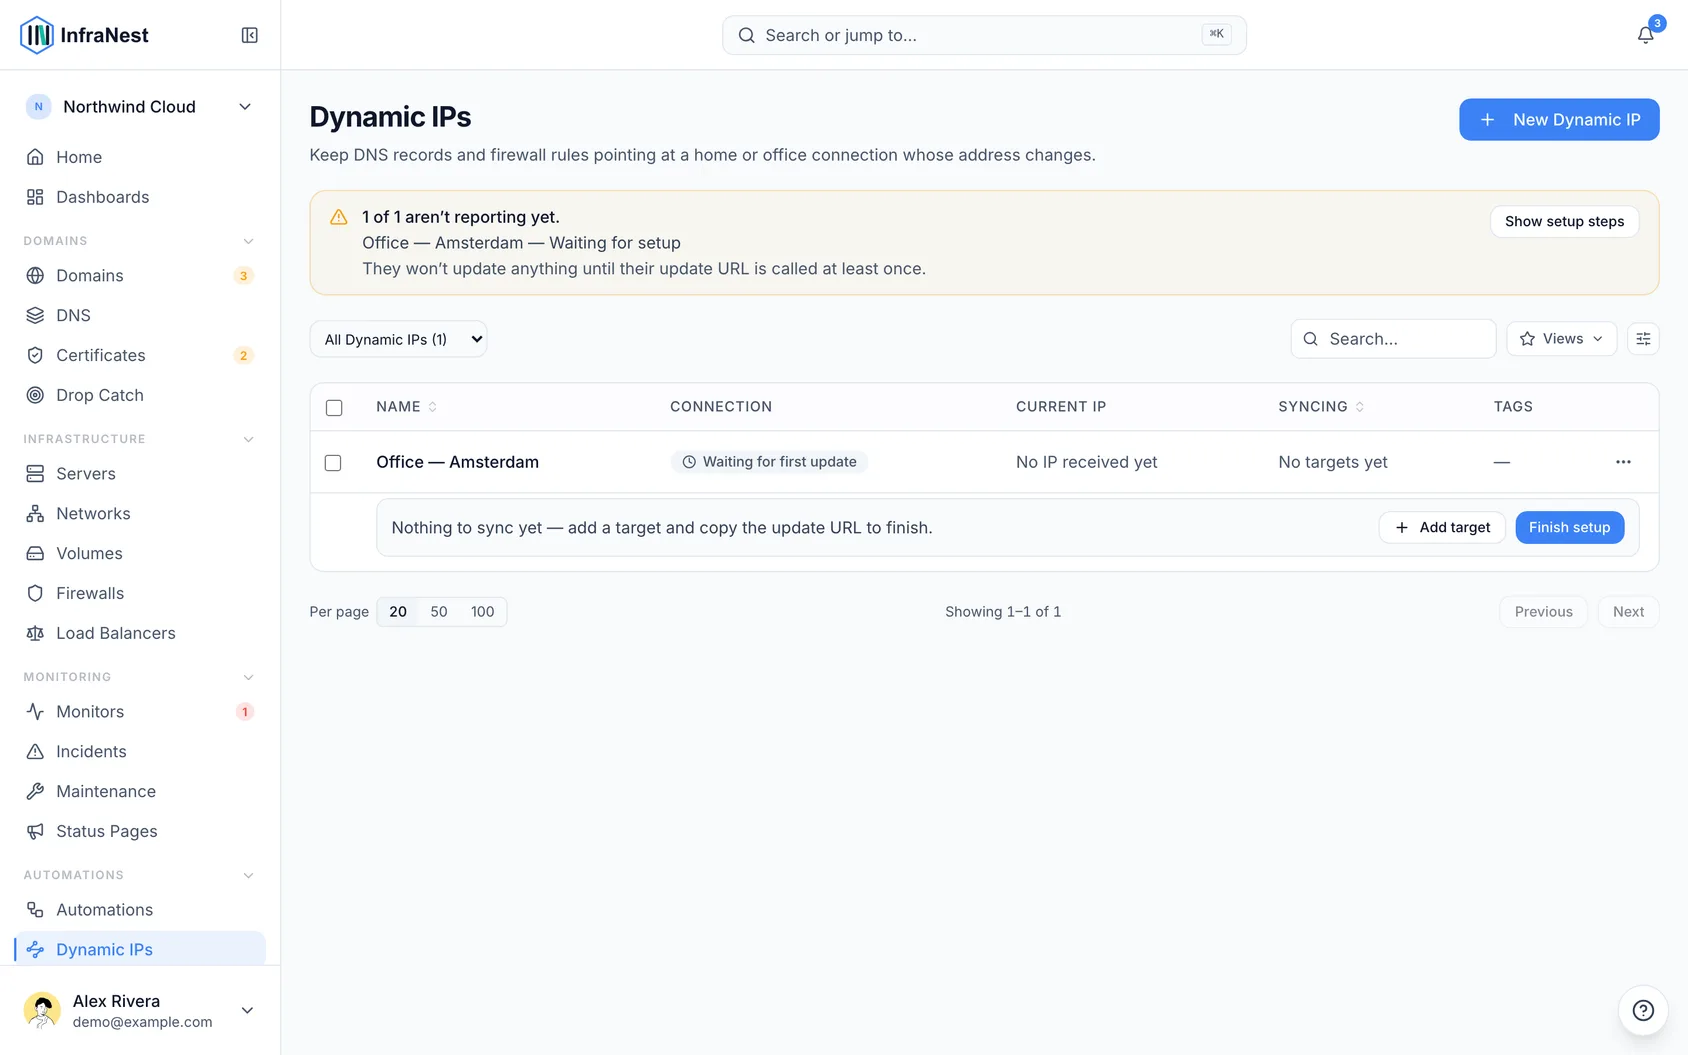Open Dashboards from sidebar
Viewport: 1688px width, 1055px height.
click(140, 197)
